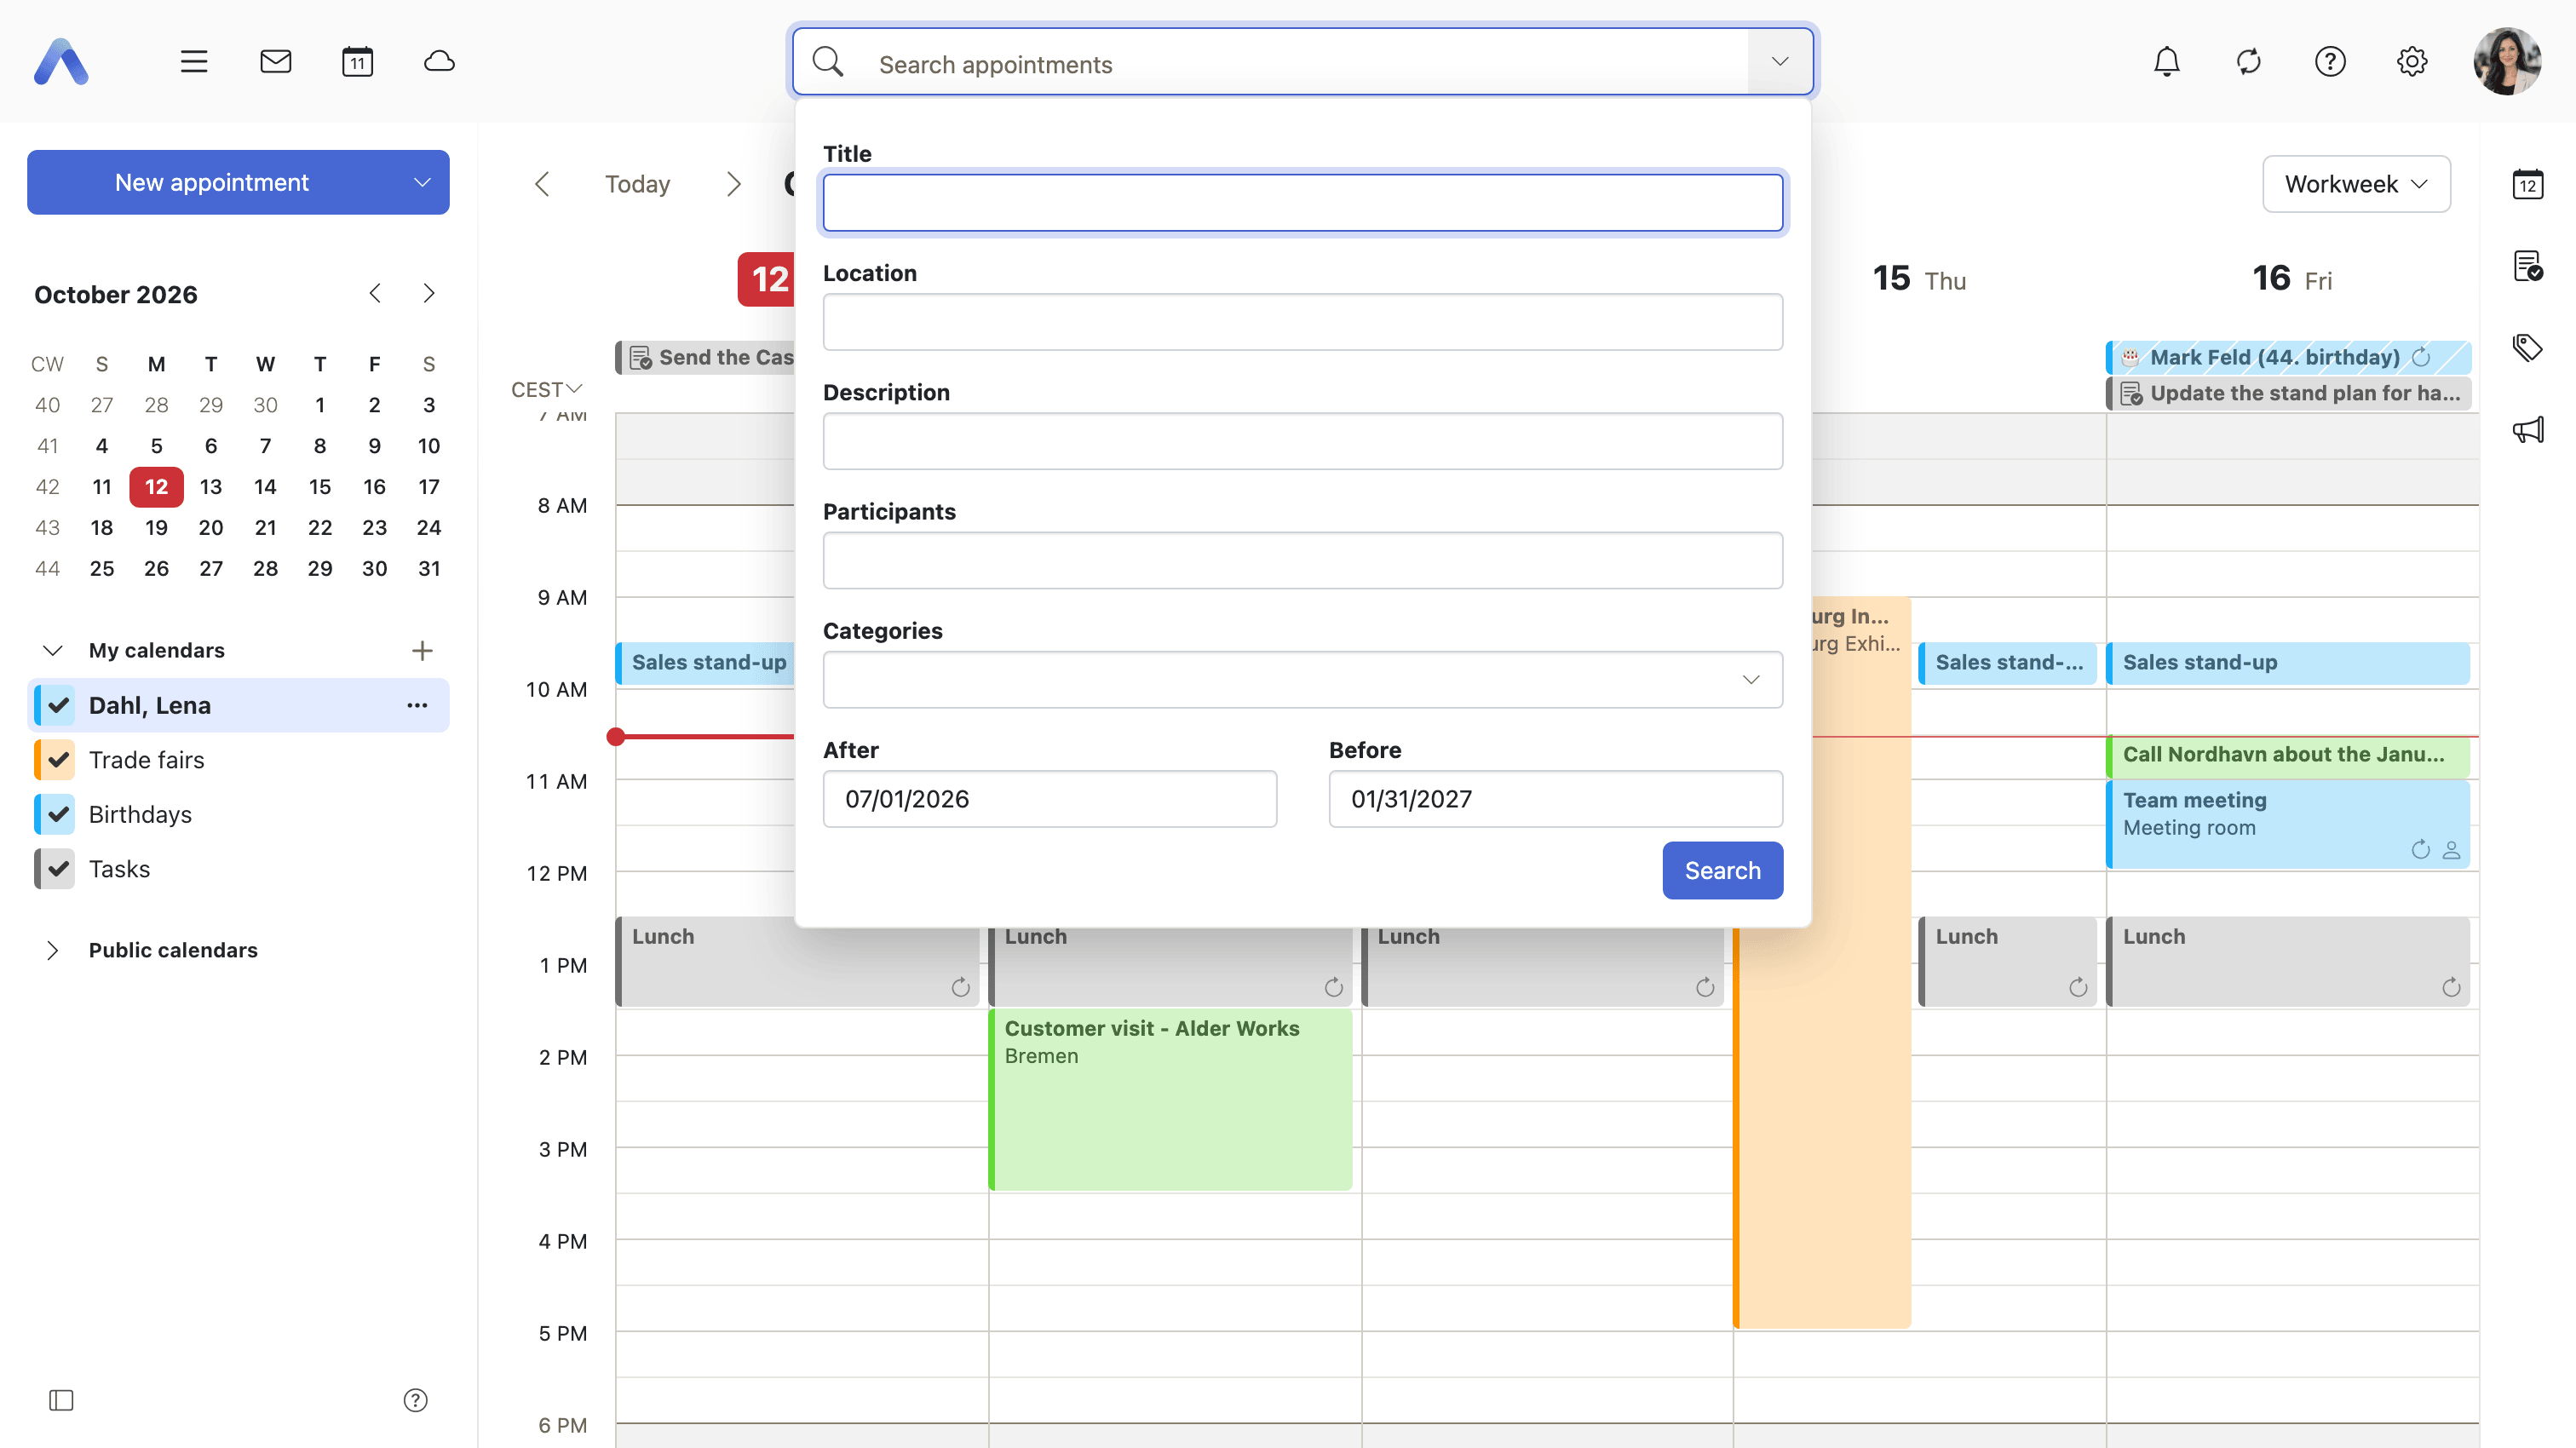2576x1448 pixels.
Task: Open the cloud drive icon
Action: click(439, 62)
